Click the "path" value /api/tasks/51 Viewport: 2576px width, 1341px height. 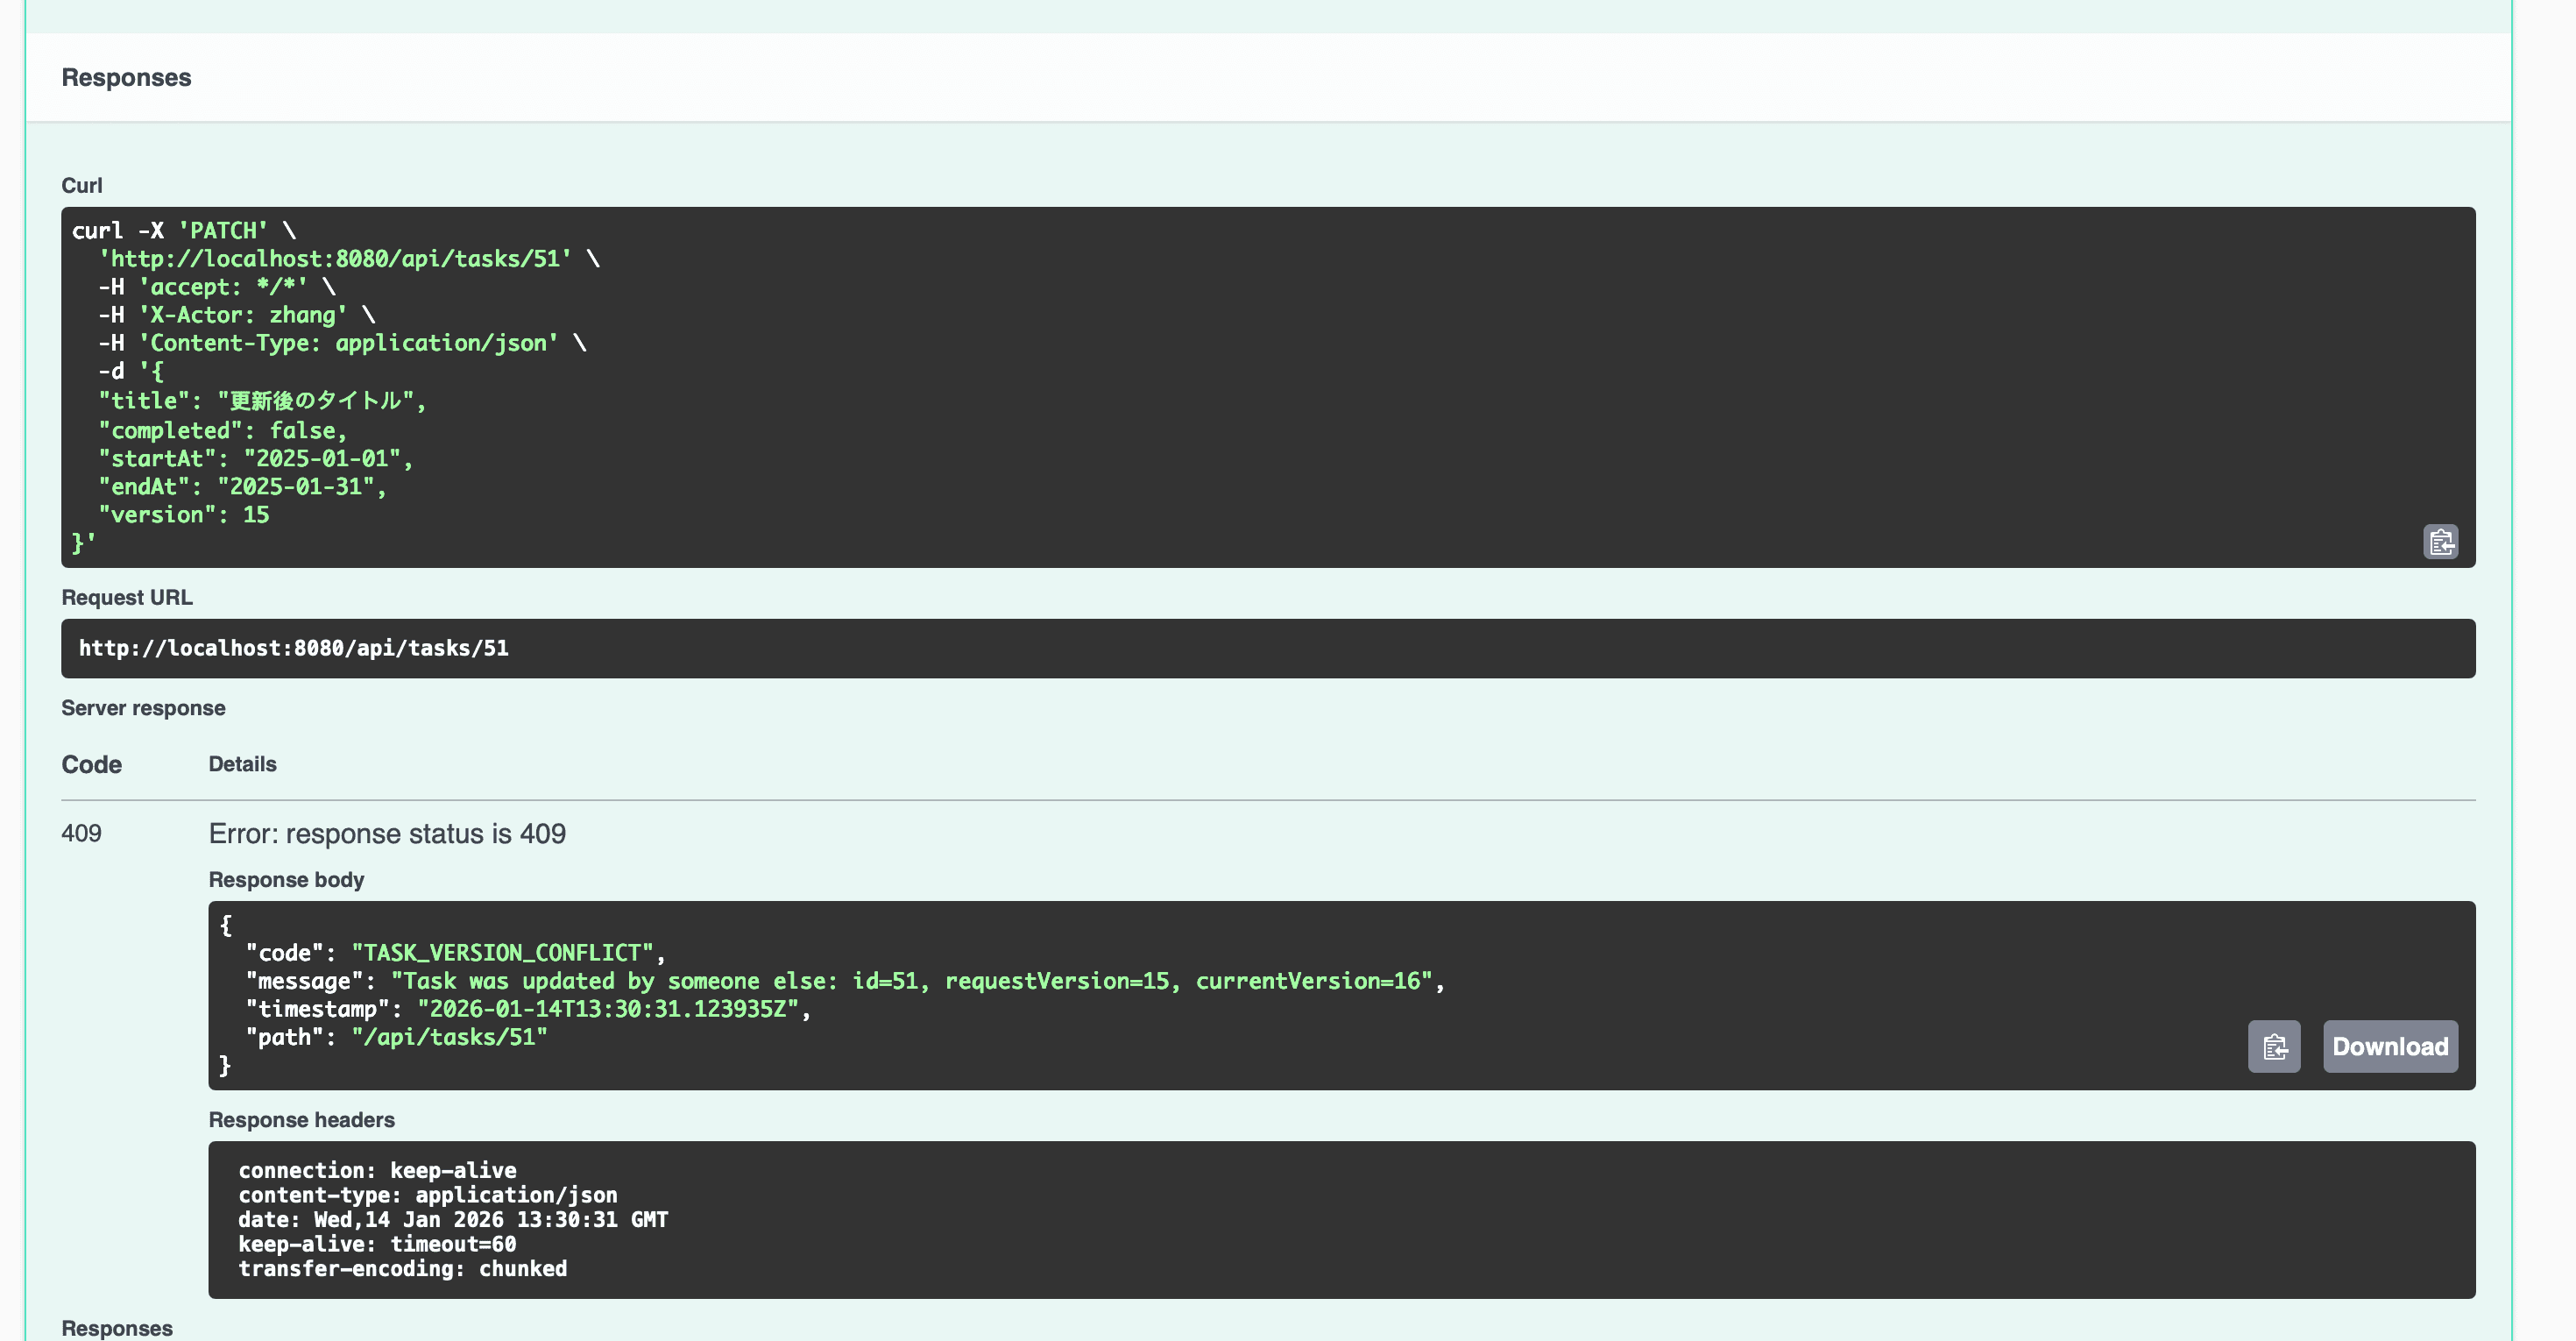point(449,1037)
